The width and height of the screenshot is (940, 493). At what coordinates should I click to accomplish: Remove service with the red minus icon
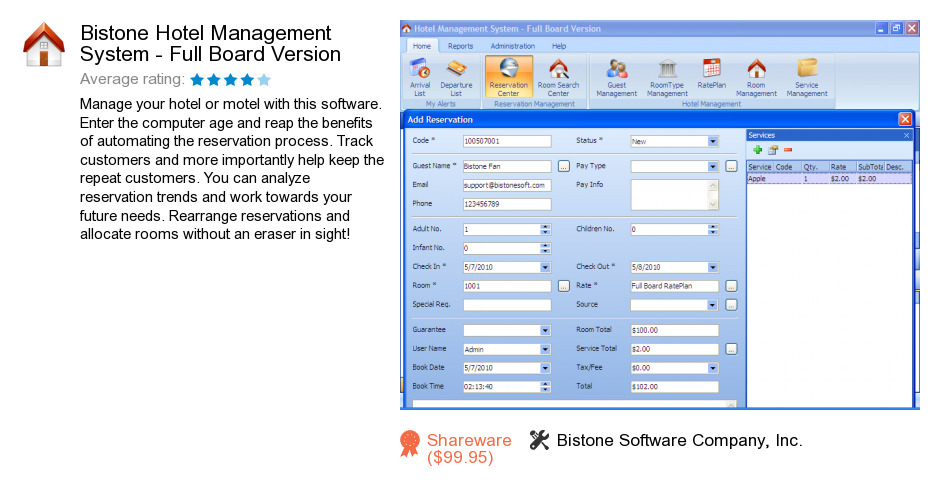pos(788,150)
